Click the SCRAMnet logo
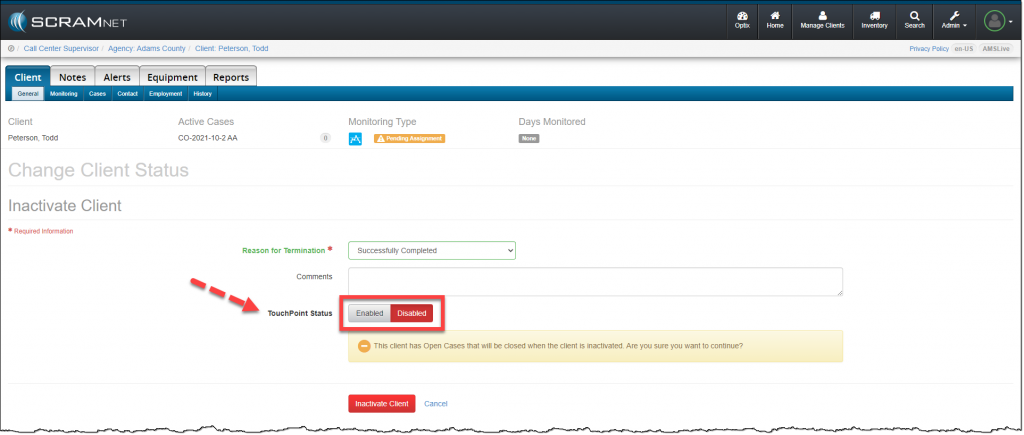Screen dimensions: 1024x435 point(68,22)
